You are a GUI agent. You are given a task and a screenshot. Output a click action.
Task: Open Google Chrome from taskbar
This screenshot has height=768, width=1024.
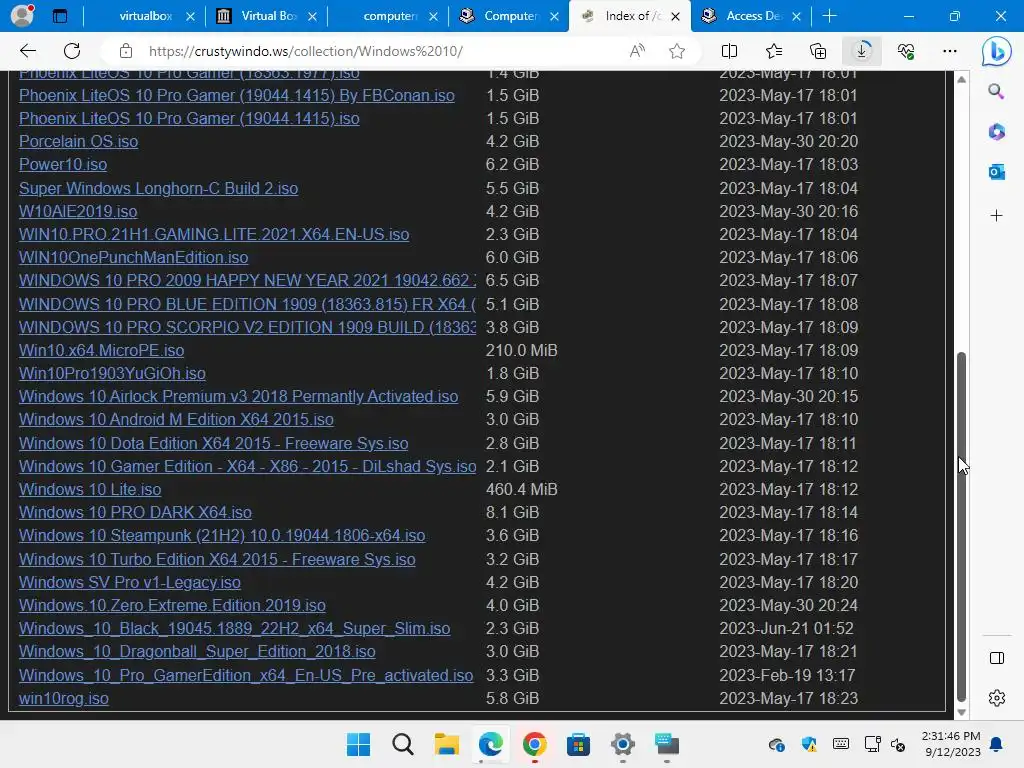534,744
